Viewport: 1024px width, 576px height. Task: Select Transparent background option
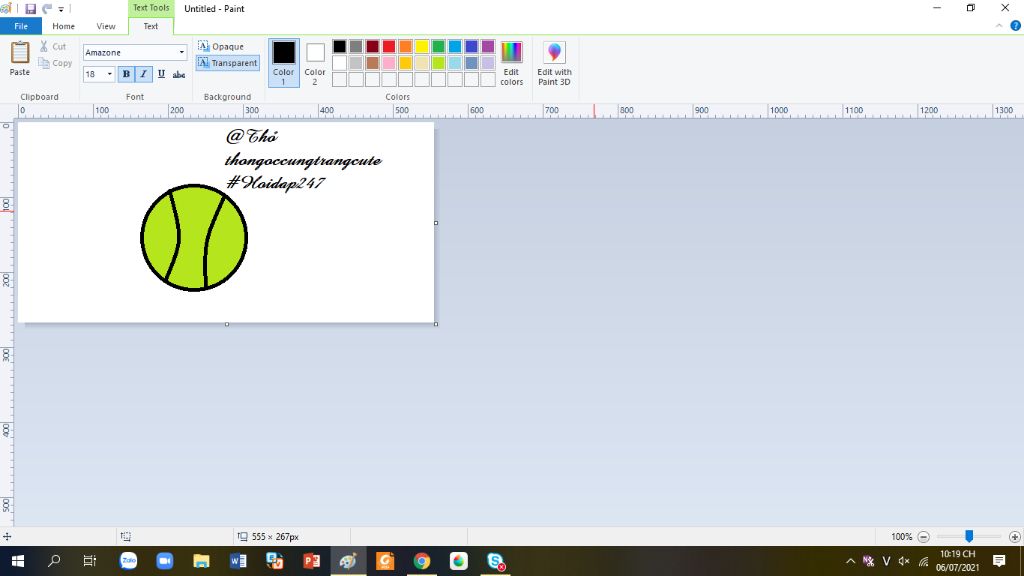pos(227,63)
